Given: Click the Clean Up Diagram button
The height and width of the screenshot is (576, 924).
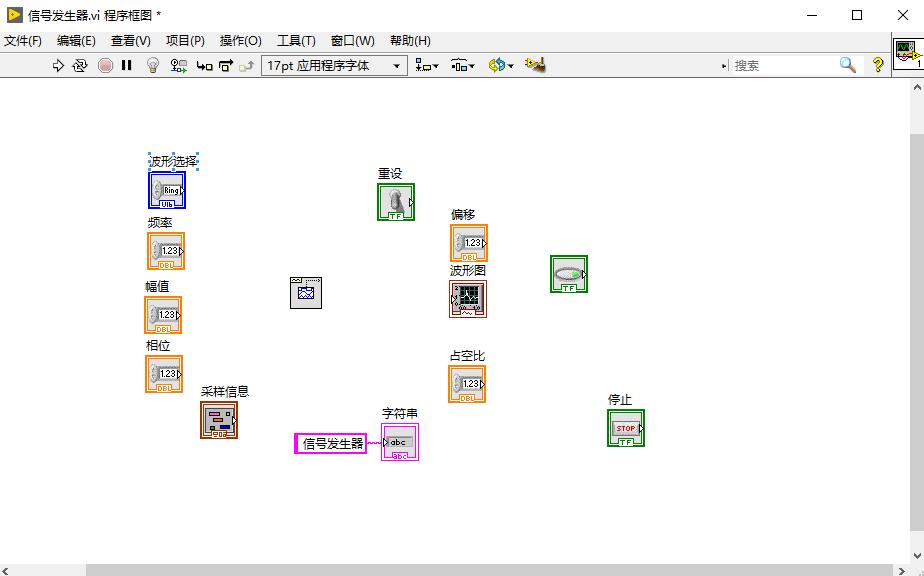Looking at the screenshot, I should (535, 65).
